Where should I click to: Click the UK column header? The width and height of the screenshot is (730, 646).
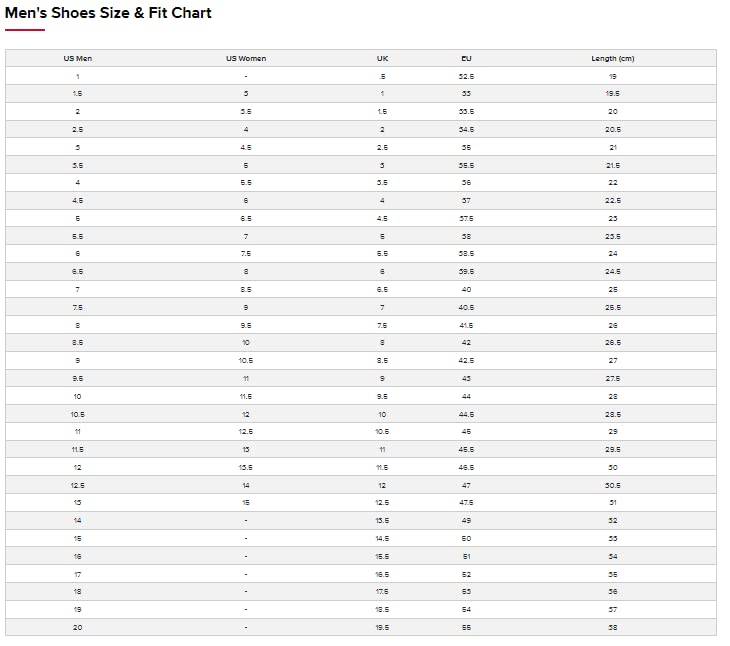[x=382, y=59]
